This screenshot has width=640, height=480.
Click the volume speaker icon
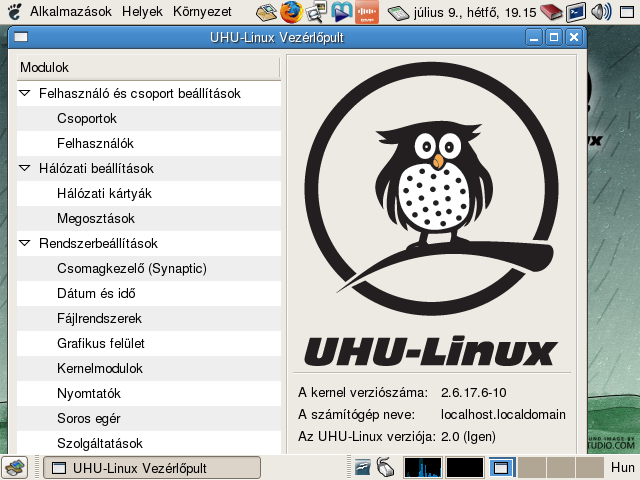(x=601, y=12)
